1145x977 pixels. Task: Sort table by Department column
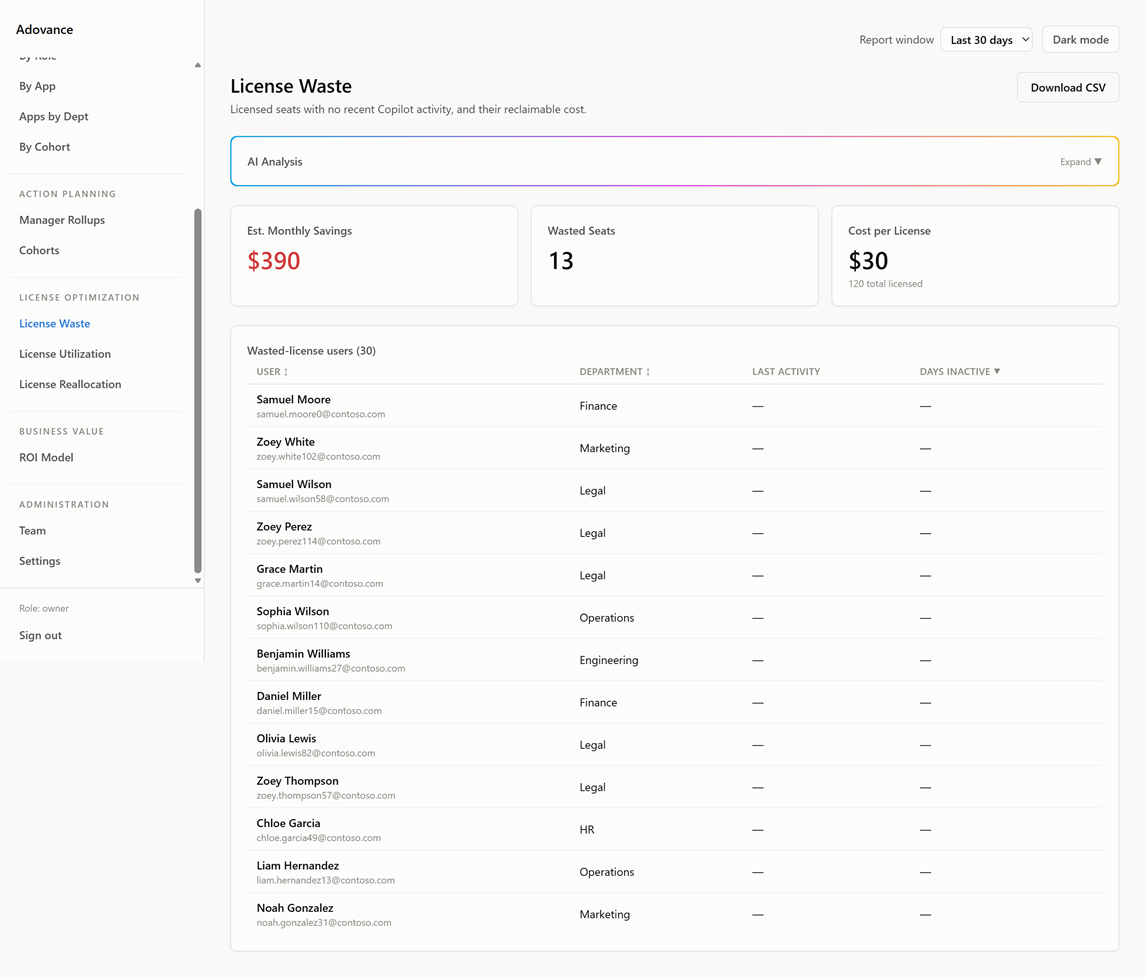(614, 372)
